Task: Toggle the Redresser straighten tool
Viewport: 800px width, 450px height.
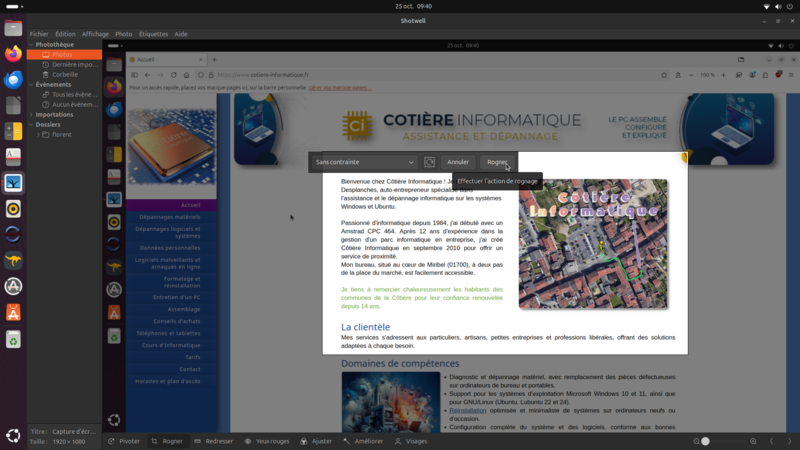Action: click(x=214, y=441)
